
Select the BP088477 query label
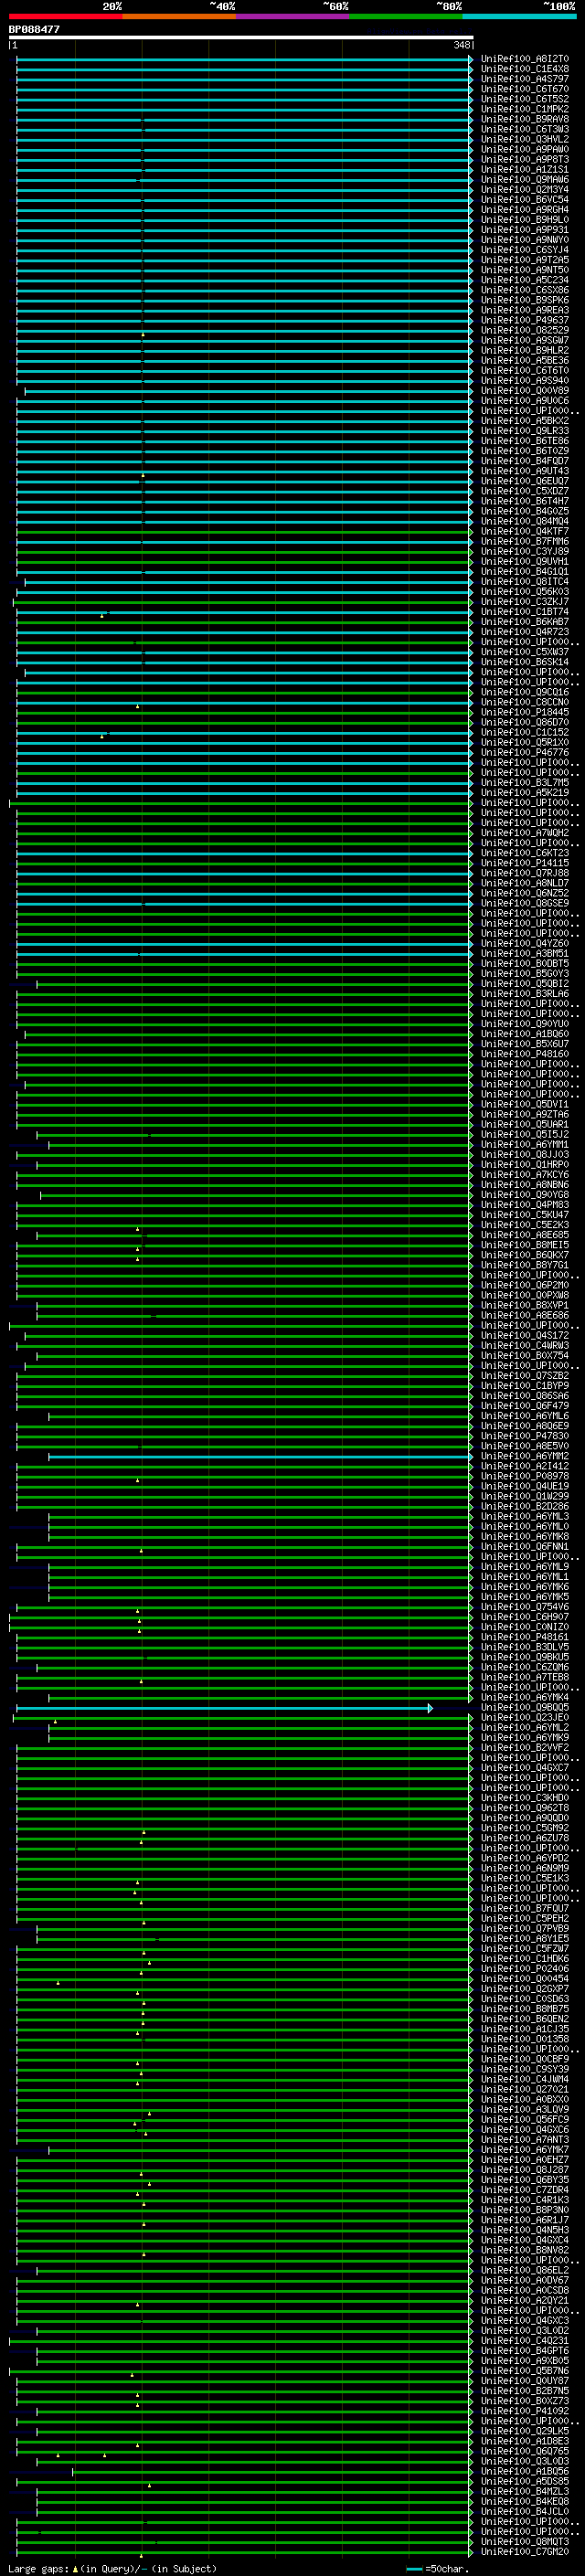point(34,30)
